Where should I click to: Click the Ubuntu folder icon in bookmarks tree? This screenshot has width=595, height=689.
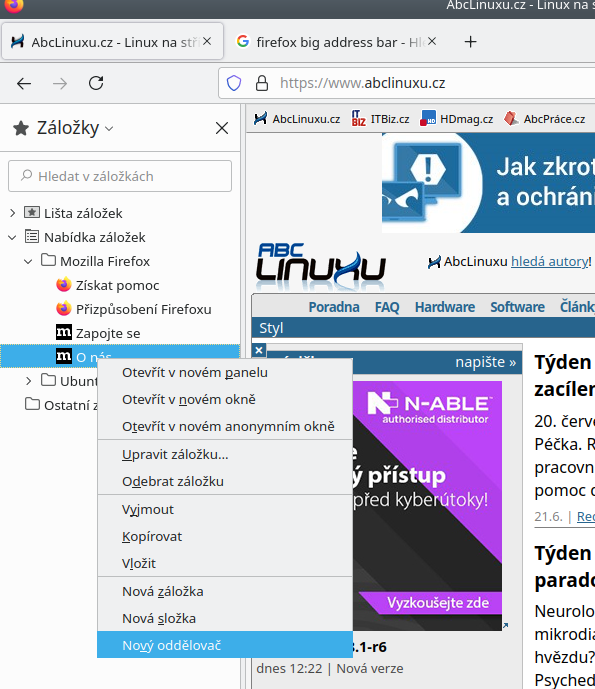pyautogui.click(x=48, y=380)
